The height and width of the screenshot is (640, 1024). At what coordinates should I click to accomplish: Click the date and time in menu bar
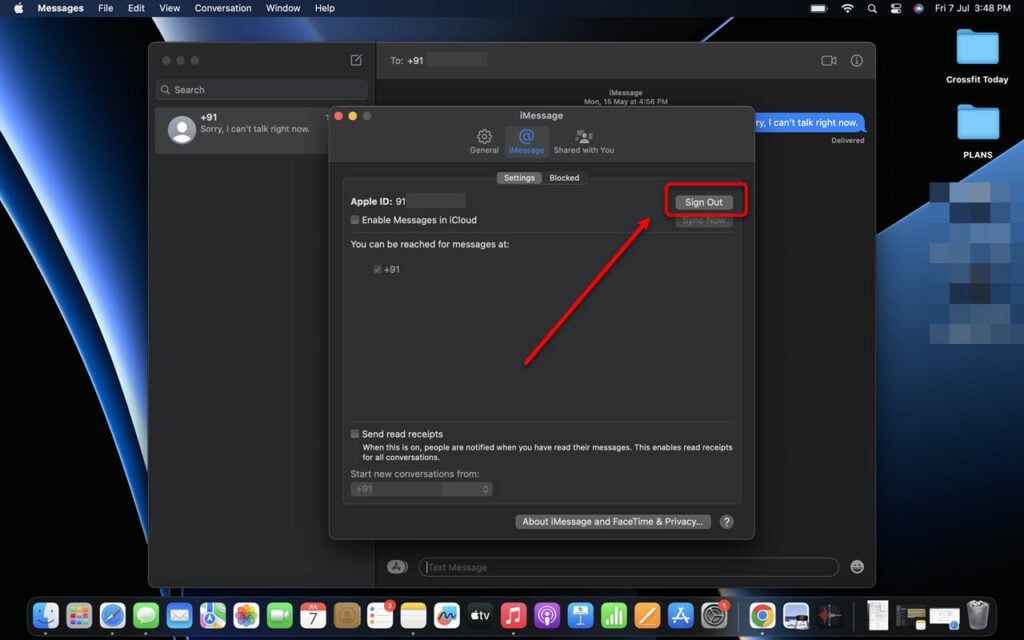972,8
